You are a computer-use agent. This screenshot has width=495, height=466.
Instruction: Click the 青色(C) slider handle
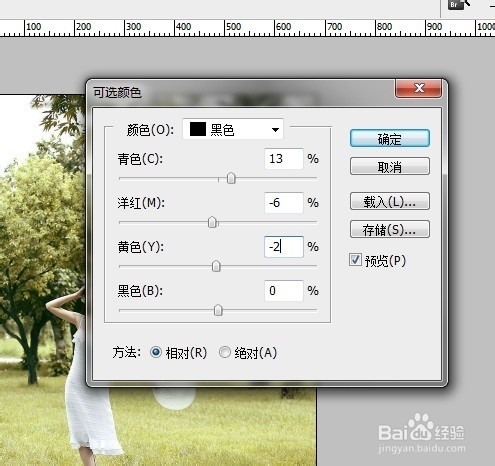231,178
